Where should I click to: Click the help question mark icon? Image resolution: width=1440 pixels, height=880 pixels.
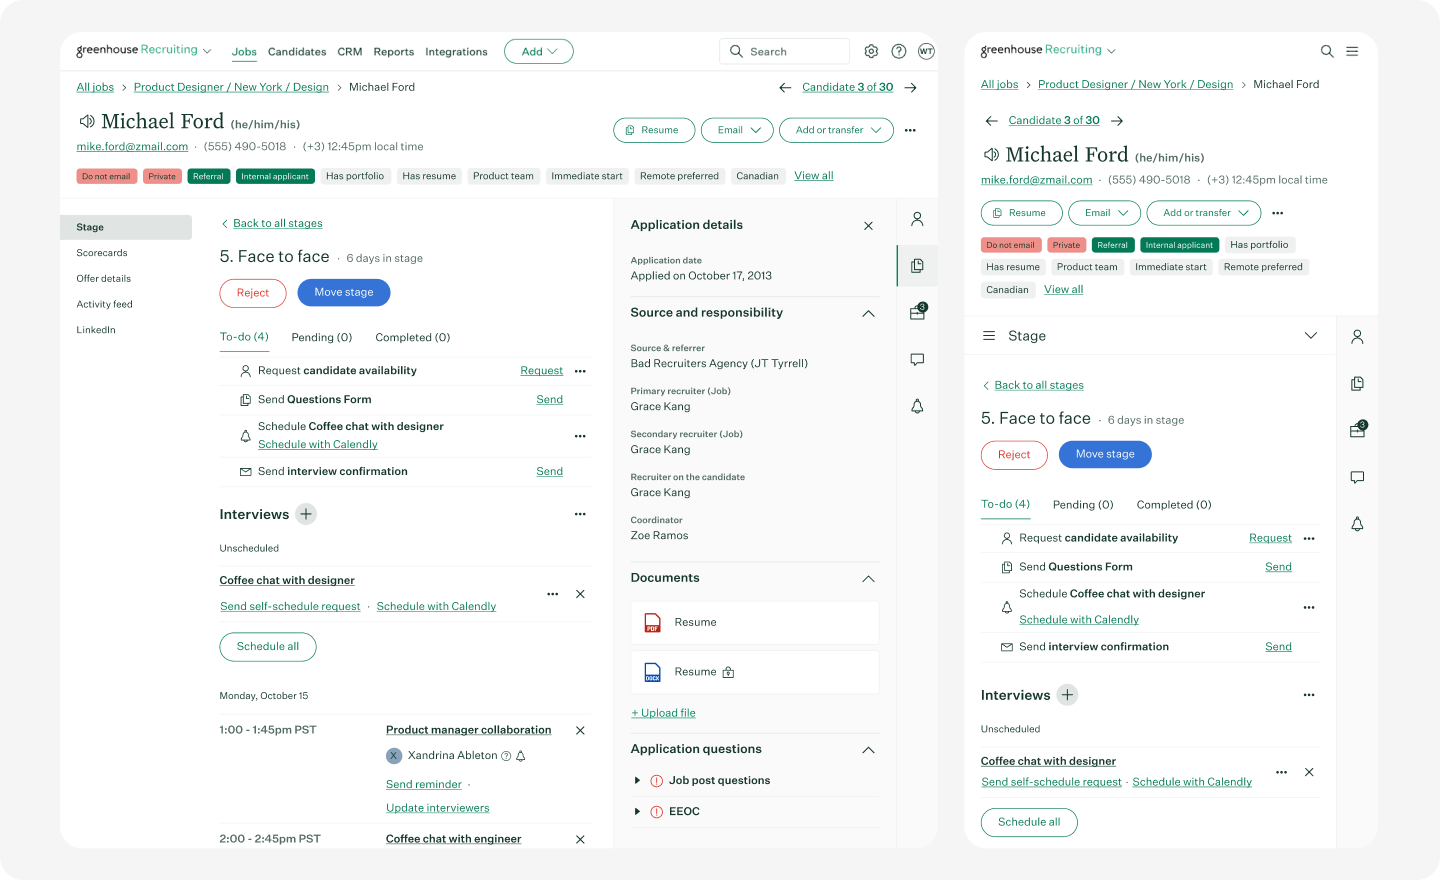(898, 51)
